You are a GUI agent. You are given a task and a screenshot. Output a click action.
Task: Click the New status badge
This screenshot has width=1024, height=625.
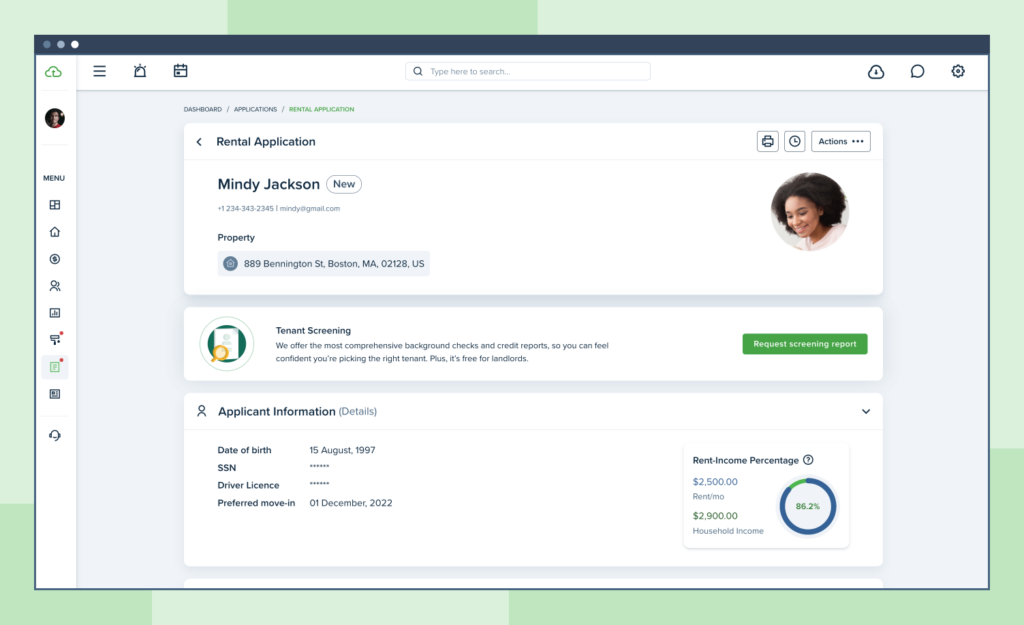[344, 184]
